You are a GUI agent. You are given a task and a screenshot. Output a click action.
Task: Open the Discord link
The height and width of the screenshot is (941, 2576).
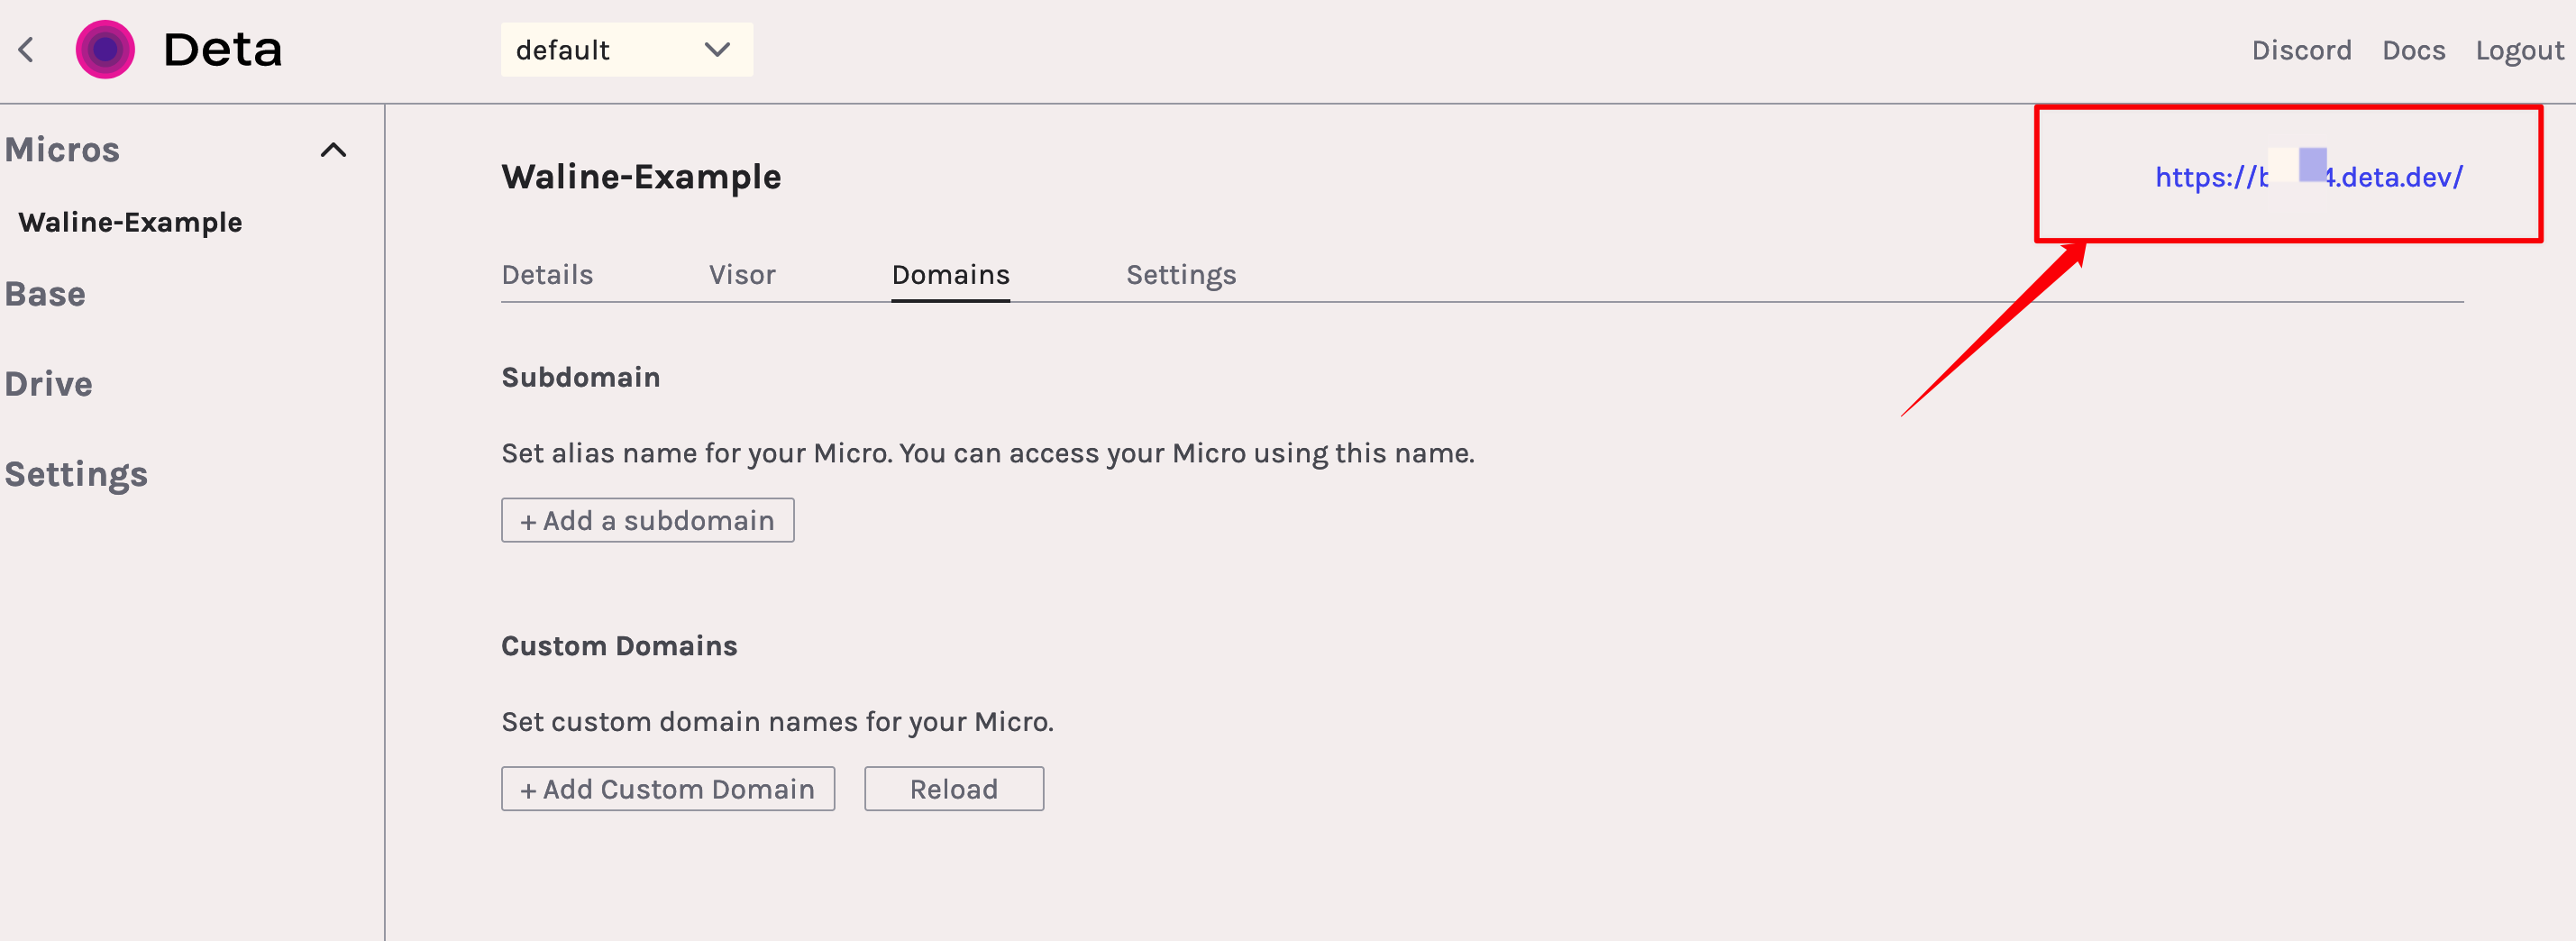pyautogui.click(x=2301, y=50)
